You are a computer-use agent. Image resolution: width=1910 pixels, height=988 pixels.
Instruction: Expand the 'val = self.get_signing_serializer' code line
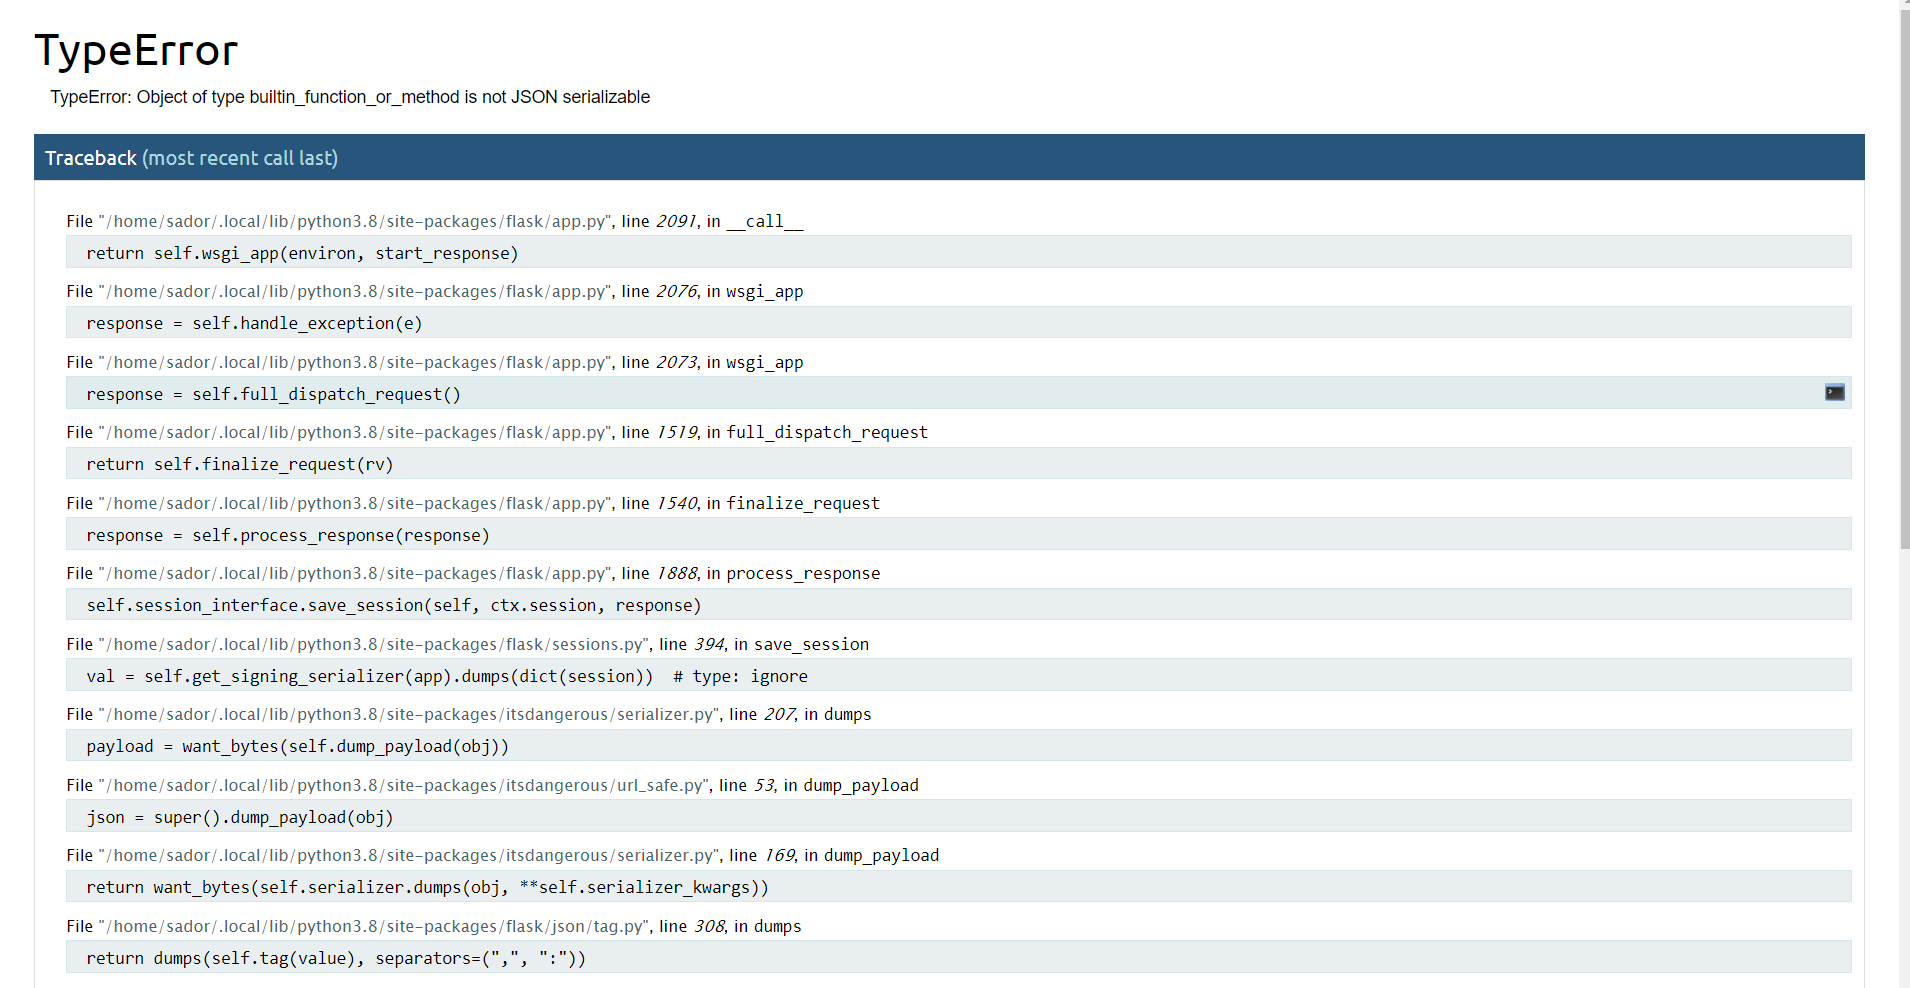click(958, 676)
